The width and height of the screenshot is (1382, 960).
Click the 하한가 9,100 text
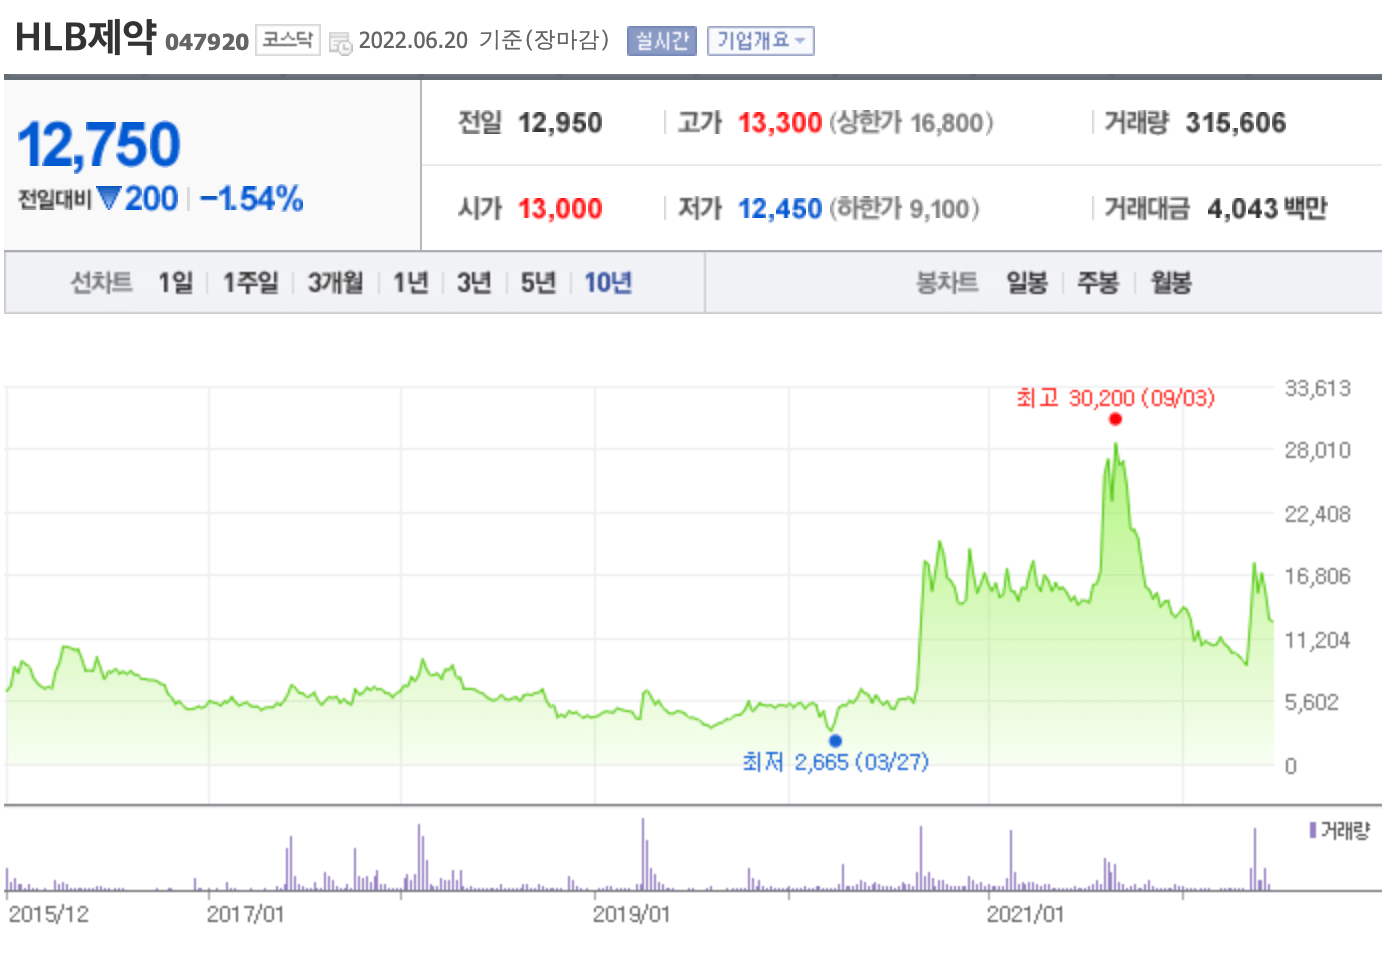(x=904, y=209)
